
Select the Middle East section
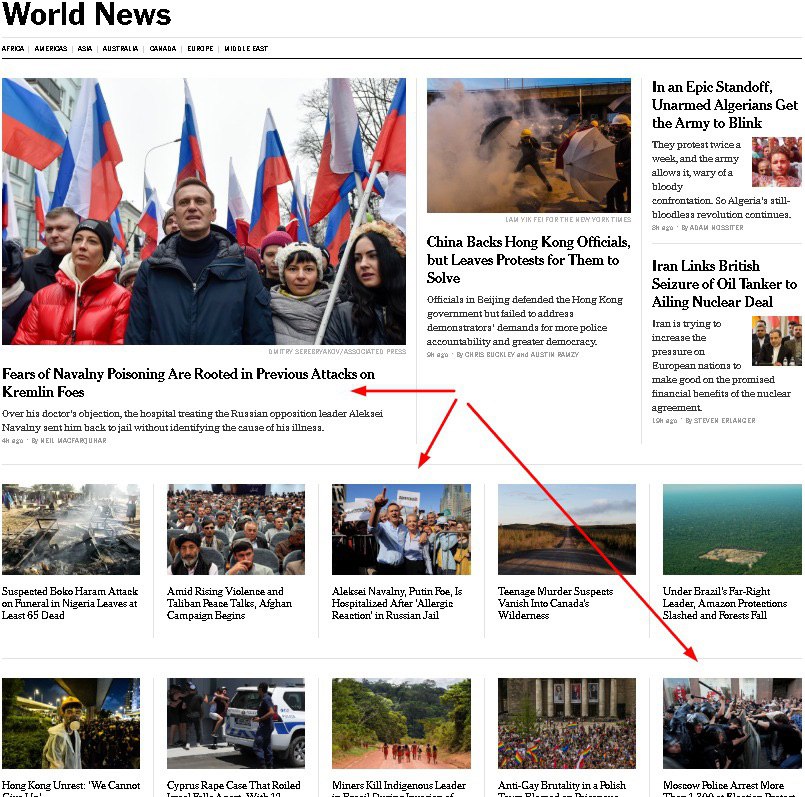246,48
